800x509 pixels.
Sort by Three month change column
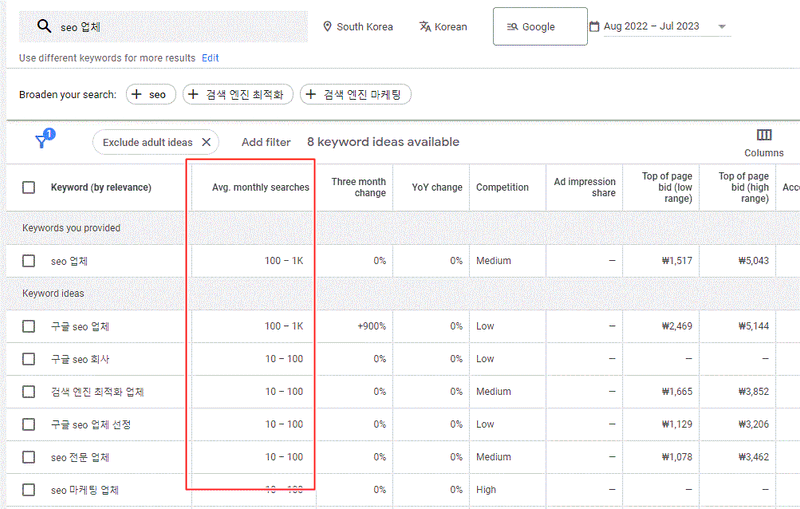(x=358, y=187)
